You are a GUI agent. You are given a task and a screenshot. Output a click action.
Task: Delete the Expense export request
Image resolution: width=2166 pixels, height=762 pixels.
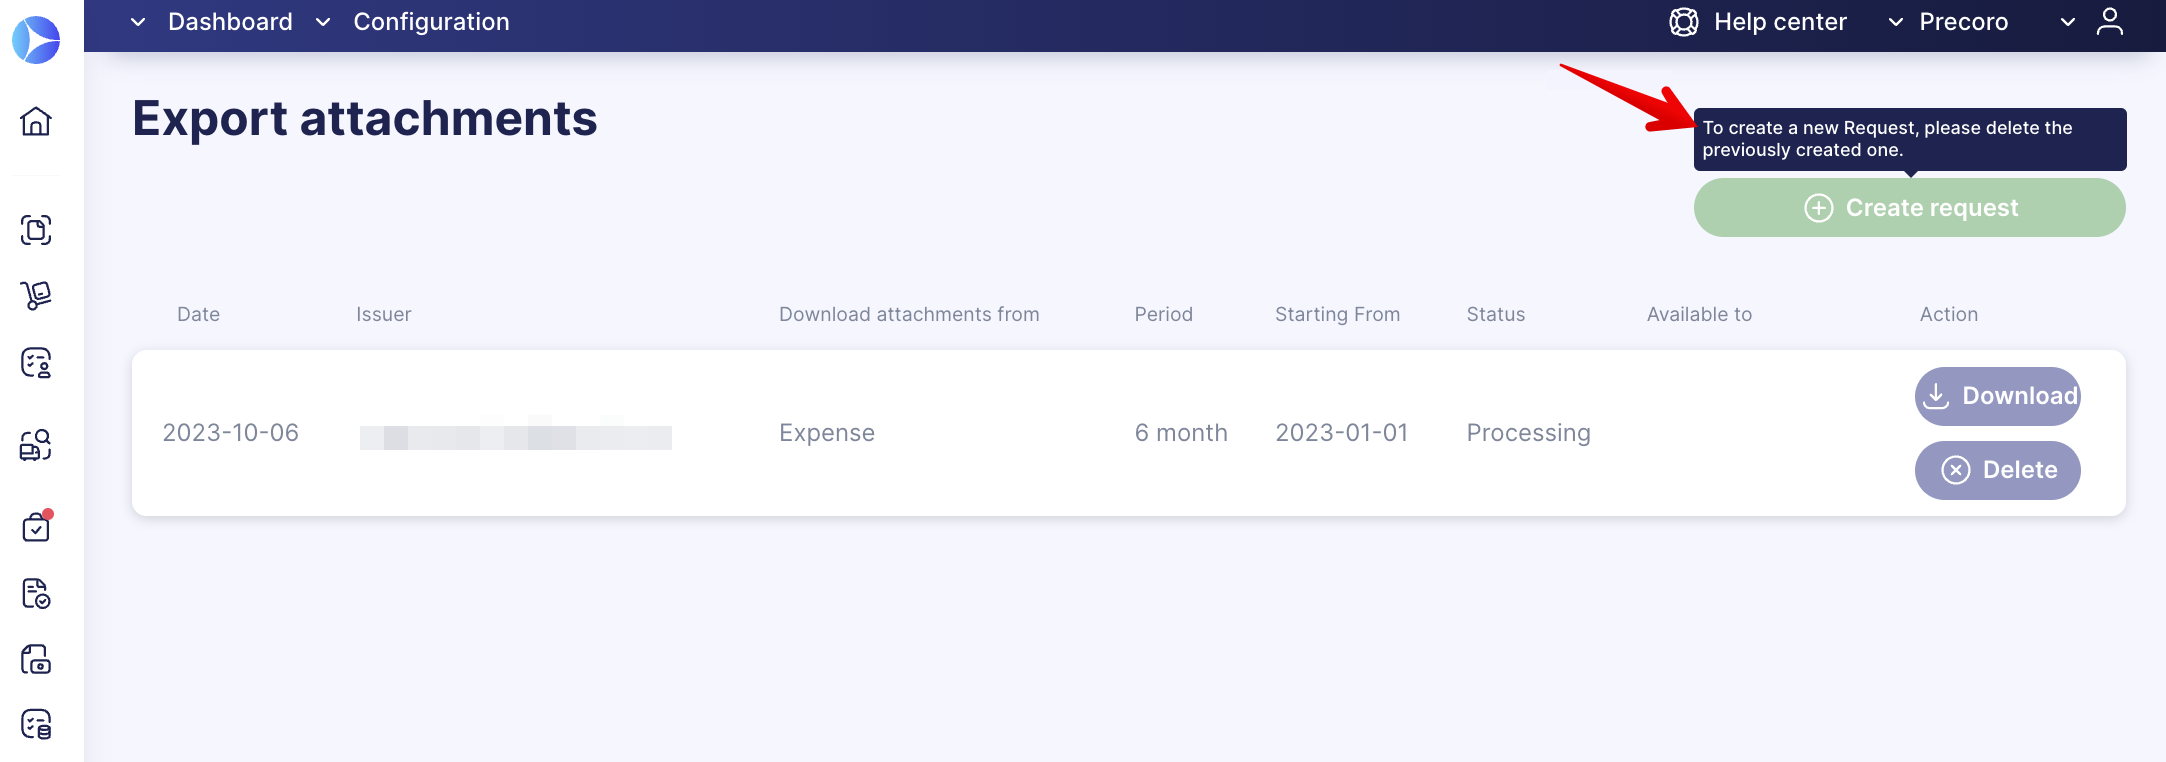tap(1998, 470)
